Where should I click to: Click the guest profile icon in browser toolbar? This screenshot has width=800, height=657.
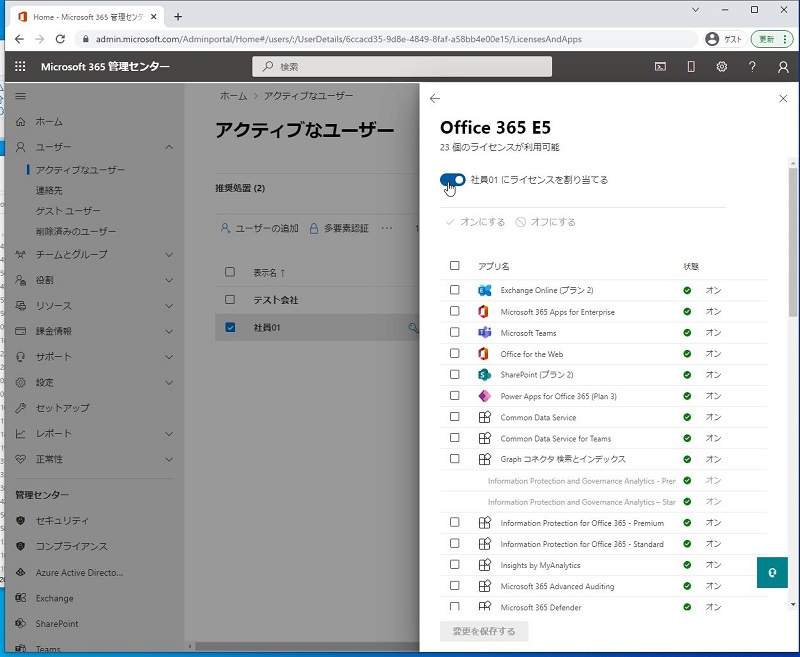click(x=712, y=39)
